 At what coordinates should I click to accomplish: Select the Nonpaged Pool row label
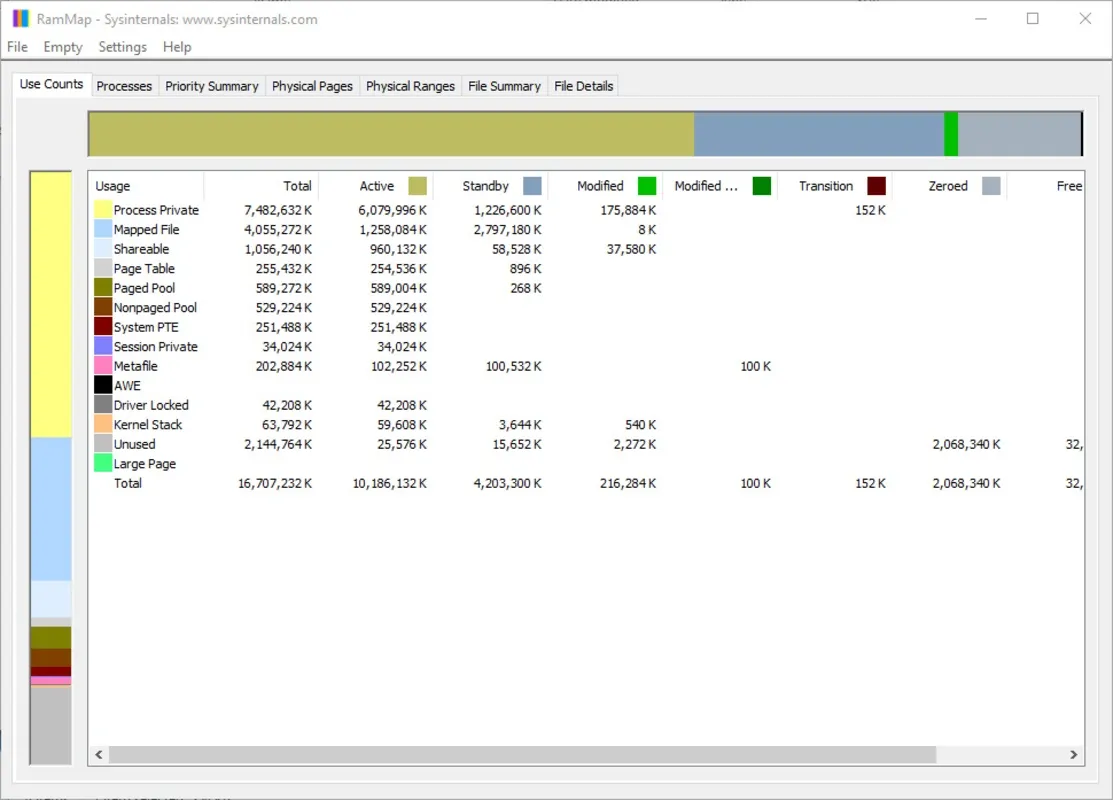click(x=155, y=307)
